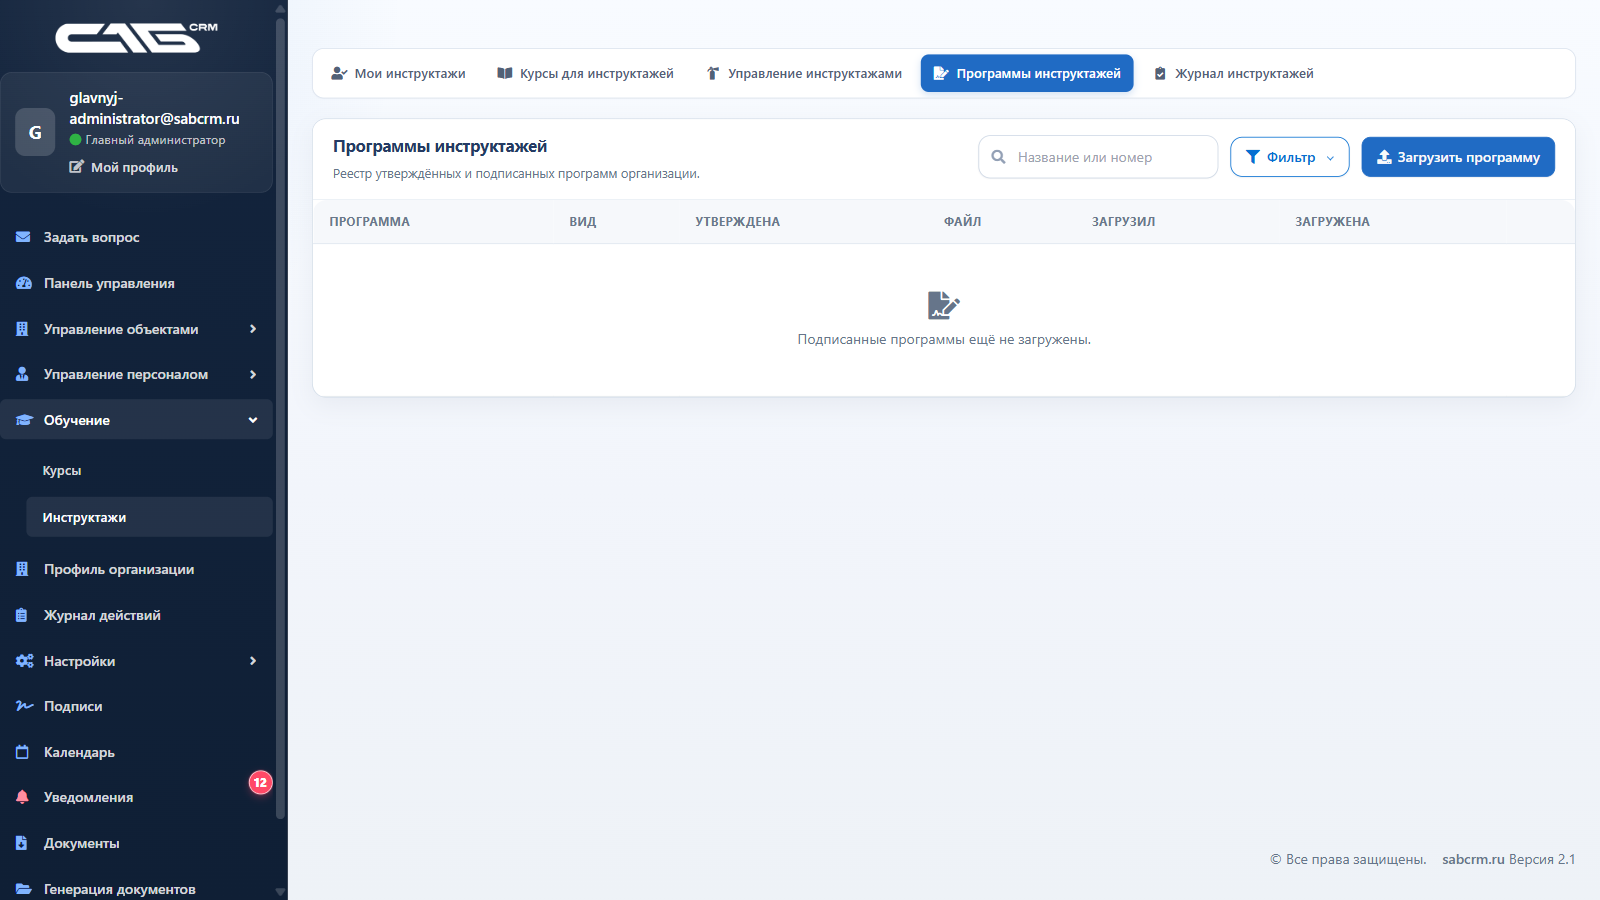Switch to Мои инструктажи tab
The image size is (1600, 900).
click(x=398, y=73)
